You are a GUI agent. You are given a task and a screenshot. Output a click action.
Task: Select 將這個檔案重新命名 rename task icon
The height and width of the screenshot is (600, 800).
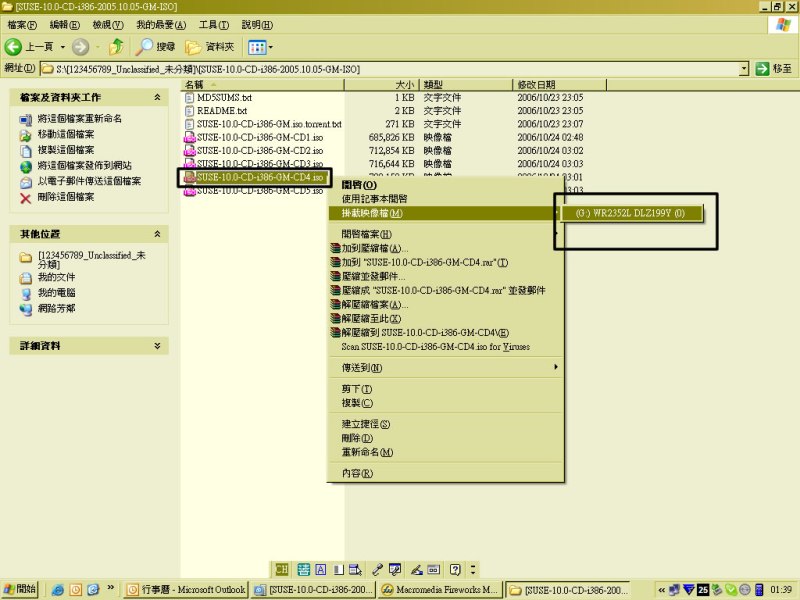26,119
